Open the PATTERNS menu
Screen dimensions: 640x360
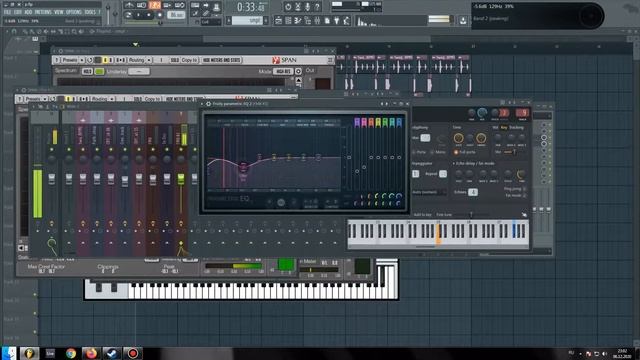coord(43,12)
